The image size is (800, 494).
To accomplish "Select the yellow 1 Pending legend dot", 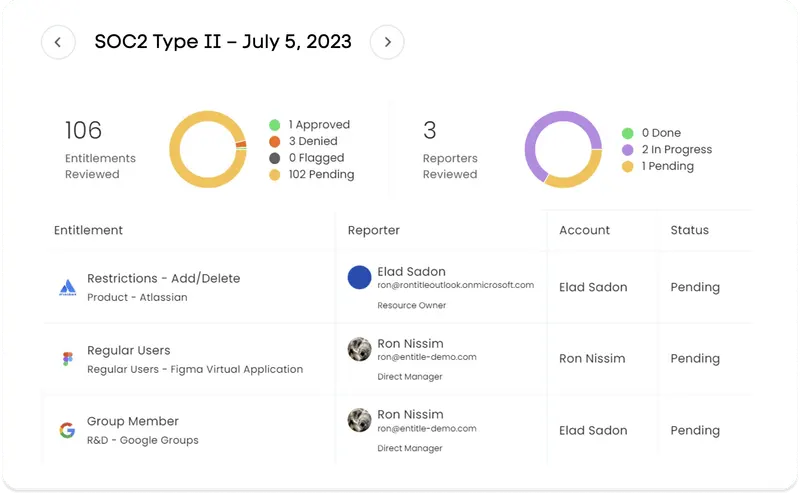I will 628,166.
